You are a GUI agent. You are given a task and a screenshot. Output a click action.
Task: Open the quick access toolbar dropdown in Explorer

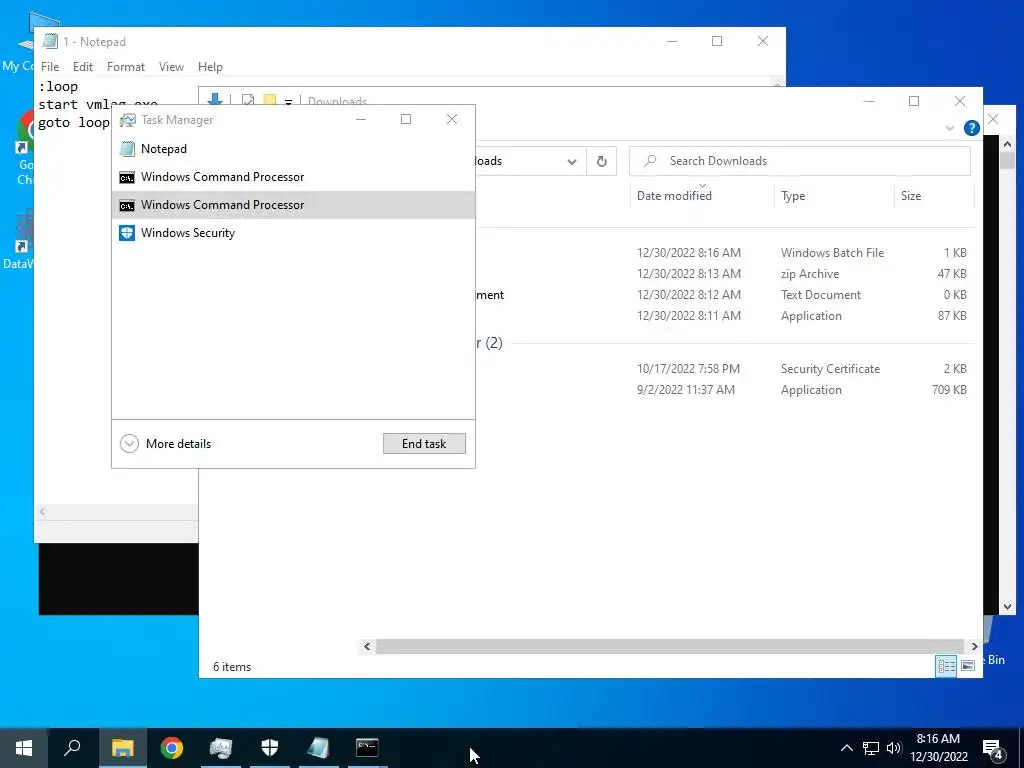coord(288,102)
